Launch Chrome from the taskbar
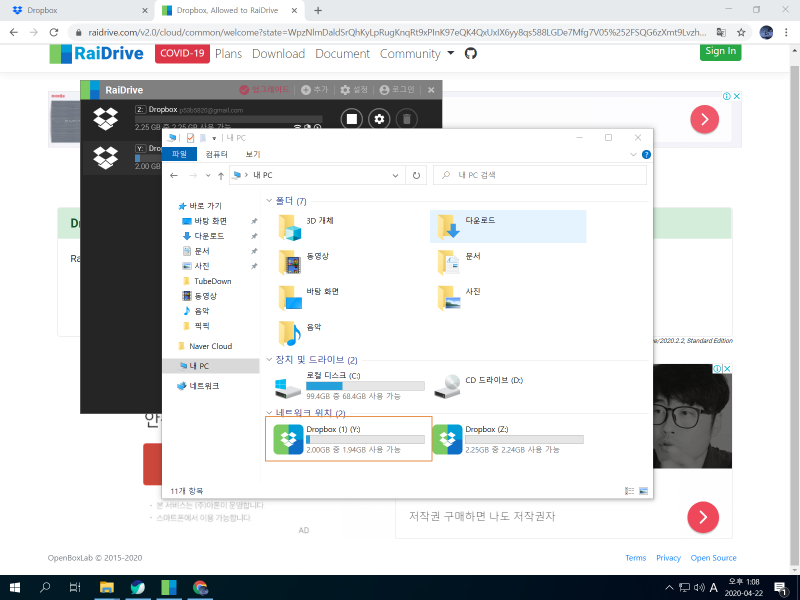The image size is (800, 600). click(200, 588)
